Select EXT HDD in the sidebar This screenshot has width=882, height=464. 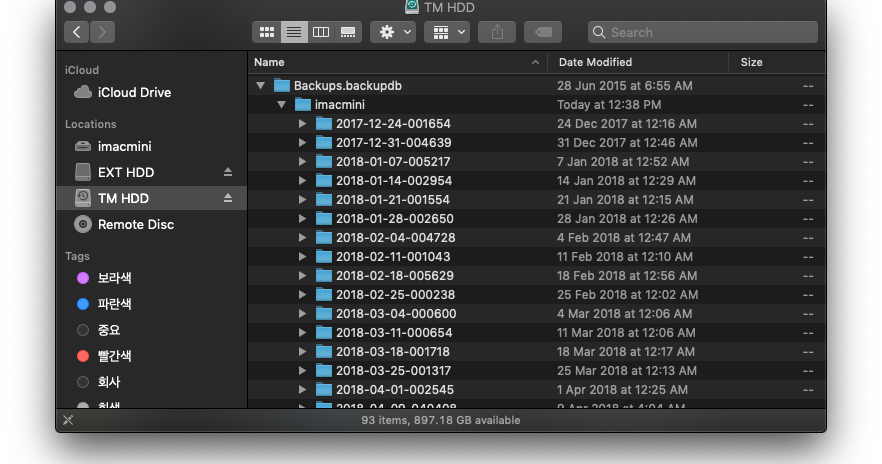[151, 172]
